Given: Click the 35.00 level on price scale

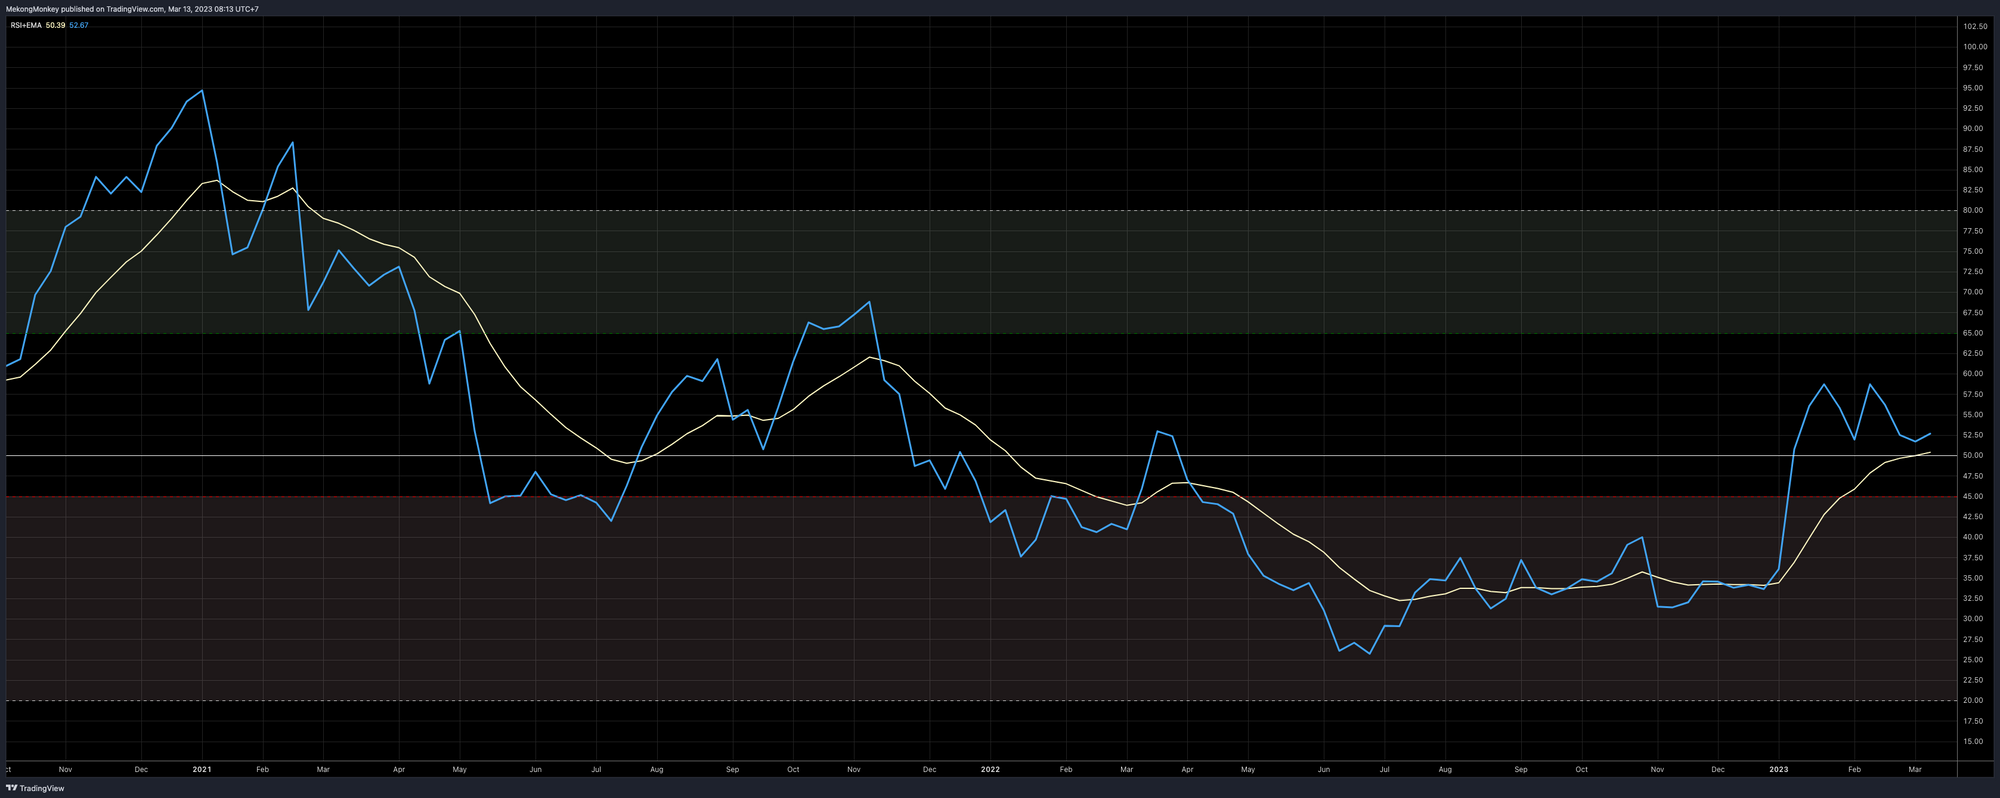Looking at the screenshot, I should point(1975,578).
